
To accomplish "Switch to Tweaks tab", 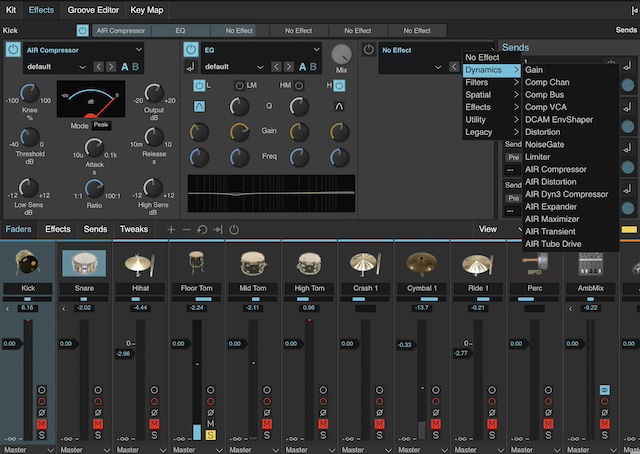I will 134,229.
